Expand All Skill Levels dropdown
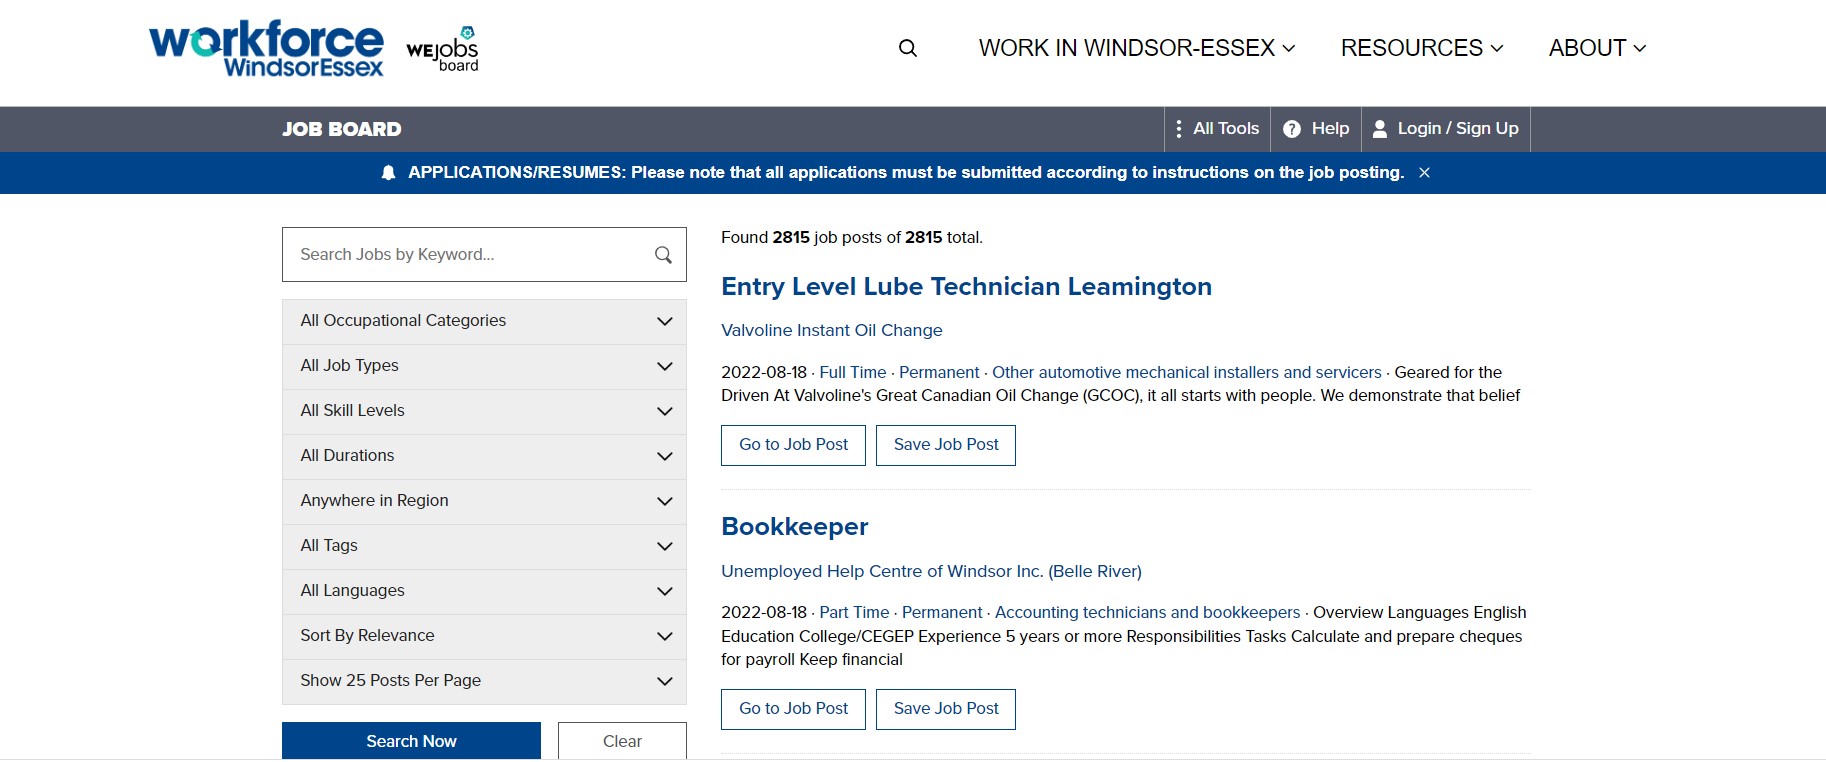 [484, 411]
